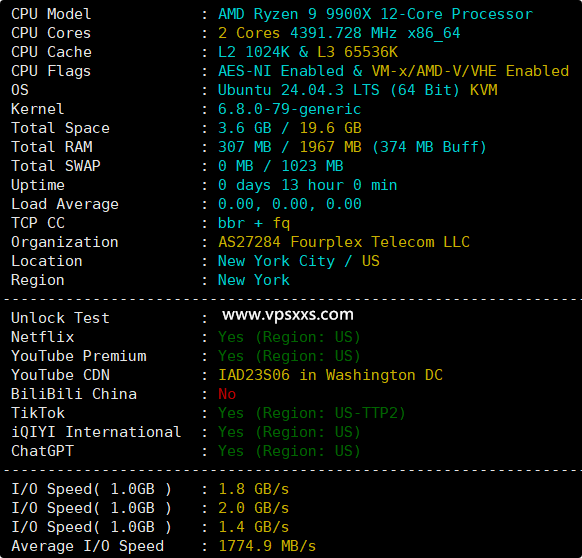Click the ChatGPT Yes (Region: US) result
Image resolution: width=582 pixels, height=558 pixels.
point(289,451)
